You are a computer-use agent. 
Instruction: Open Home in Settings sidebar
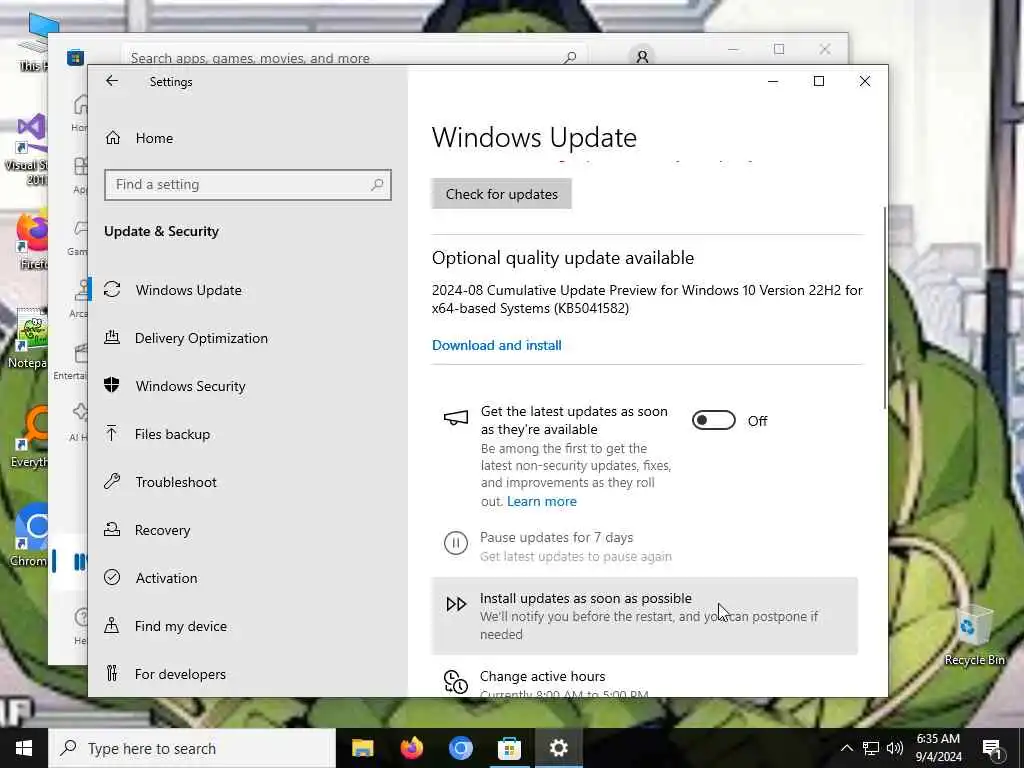coord(154,138)
